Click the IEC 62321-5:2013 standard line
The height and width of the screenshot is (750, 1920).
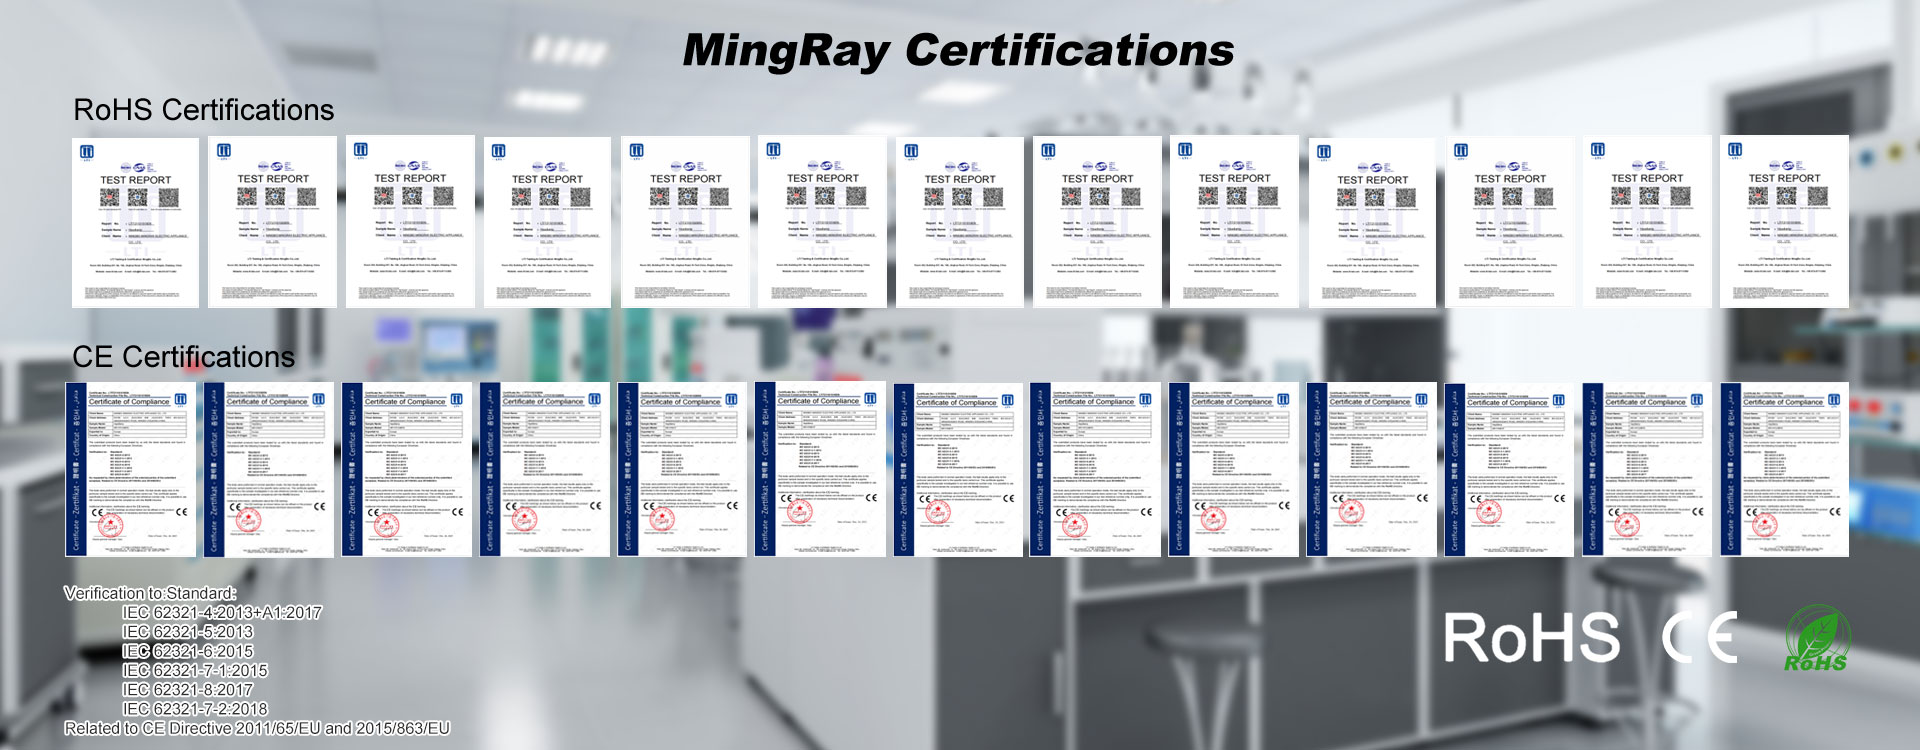point(188,632)
